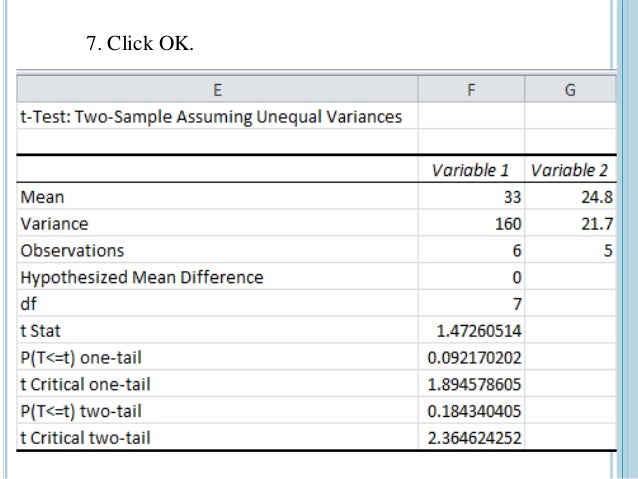
Task: Select 'P(T<=t) one-tail' label cell
Action: [x=217, y=357]
